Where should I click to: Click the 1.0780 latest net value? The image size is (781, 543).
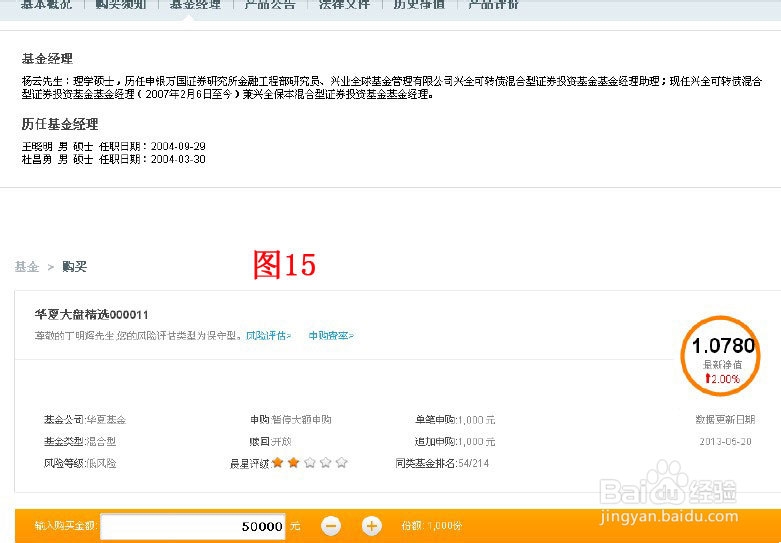coord(723,346)
